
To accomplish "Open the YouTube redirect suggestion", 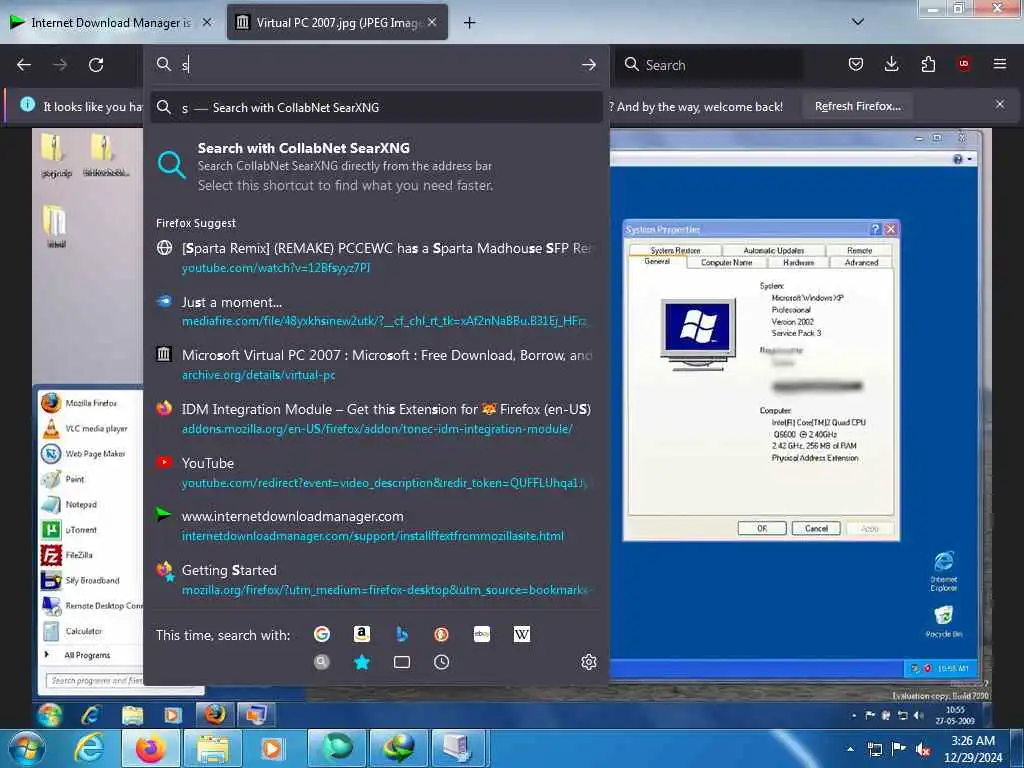I will coord(376,472).
